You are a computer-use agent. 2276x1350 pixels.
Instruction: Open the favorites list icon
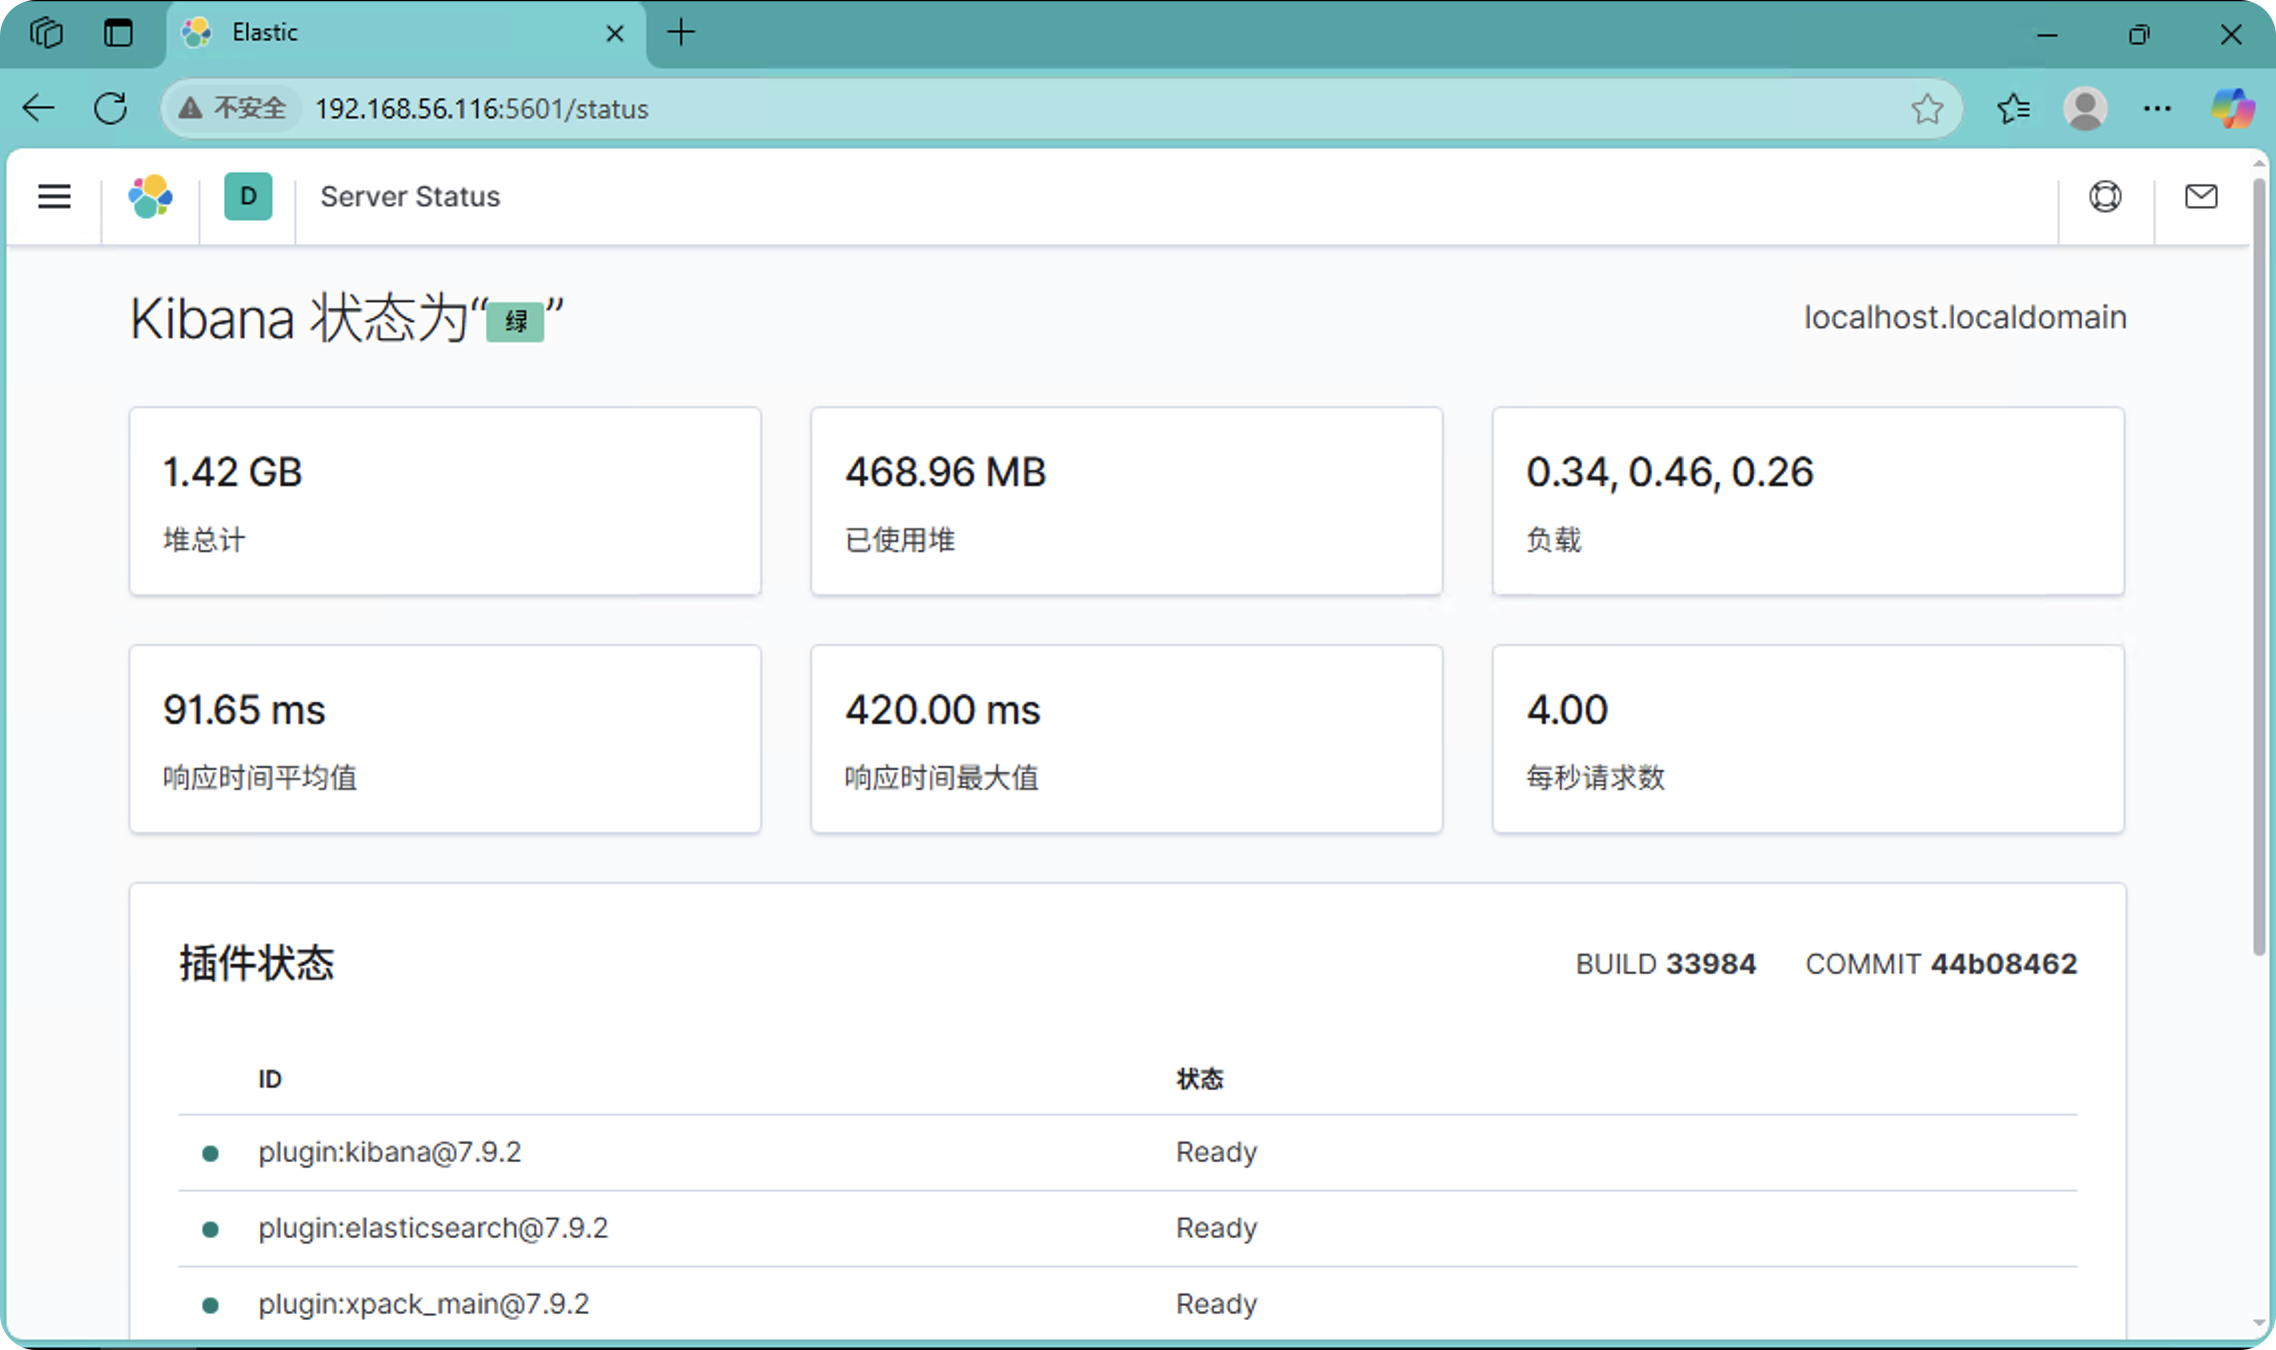click(2013, 108)
